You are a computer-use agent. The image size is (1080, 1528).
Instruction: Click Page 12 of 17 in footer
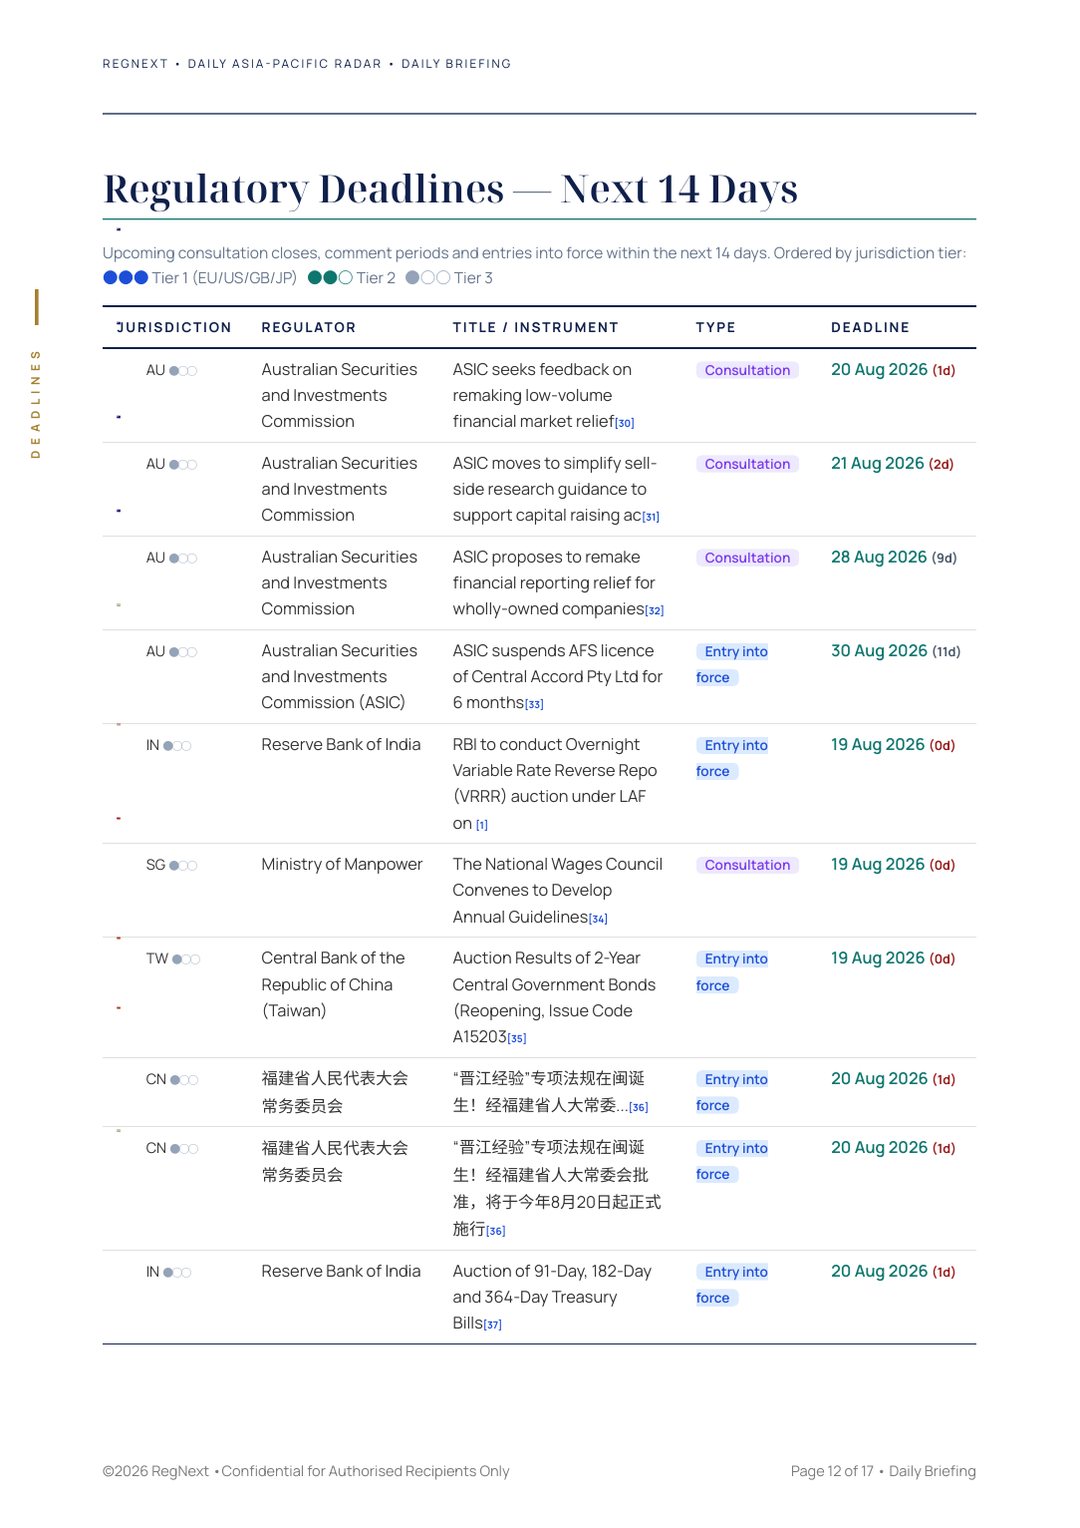click(x=832, y=1472)
